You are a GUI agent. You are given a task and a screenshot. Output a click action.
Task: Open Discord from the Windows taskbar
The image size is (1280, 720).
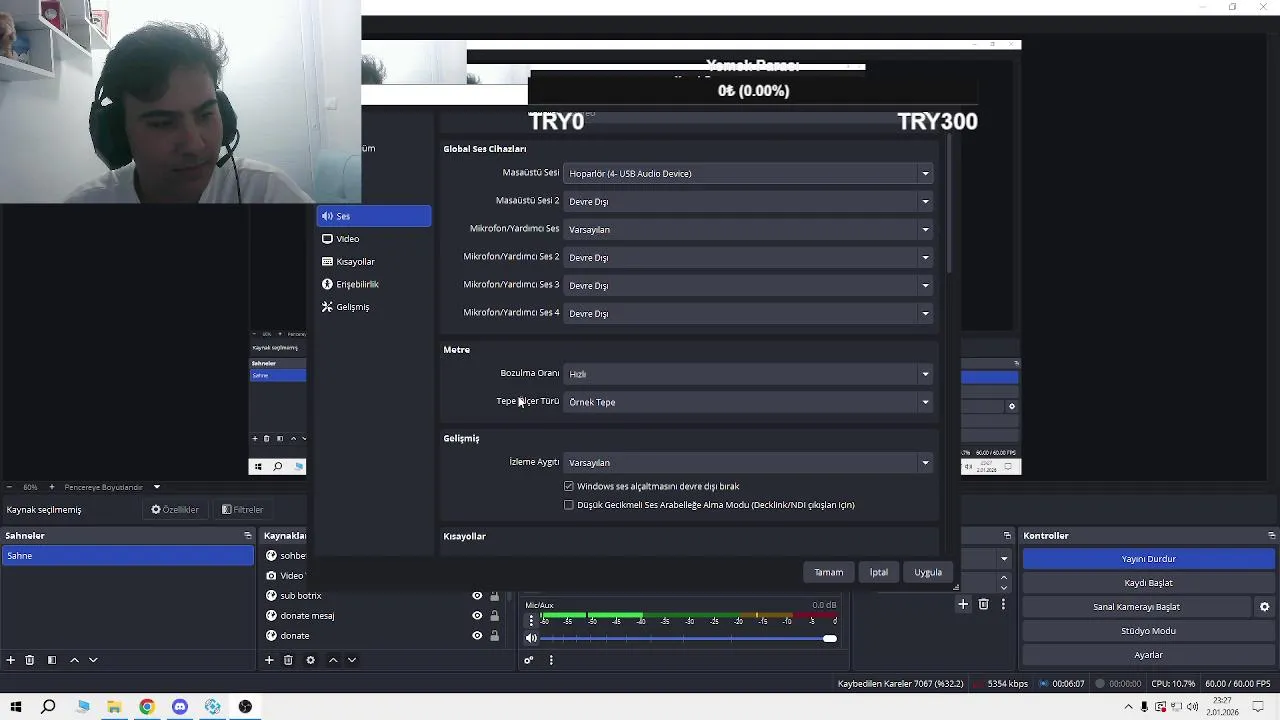180,707
